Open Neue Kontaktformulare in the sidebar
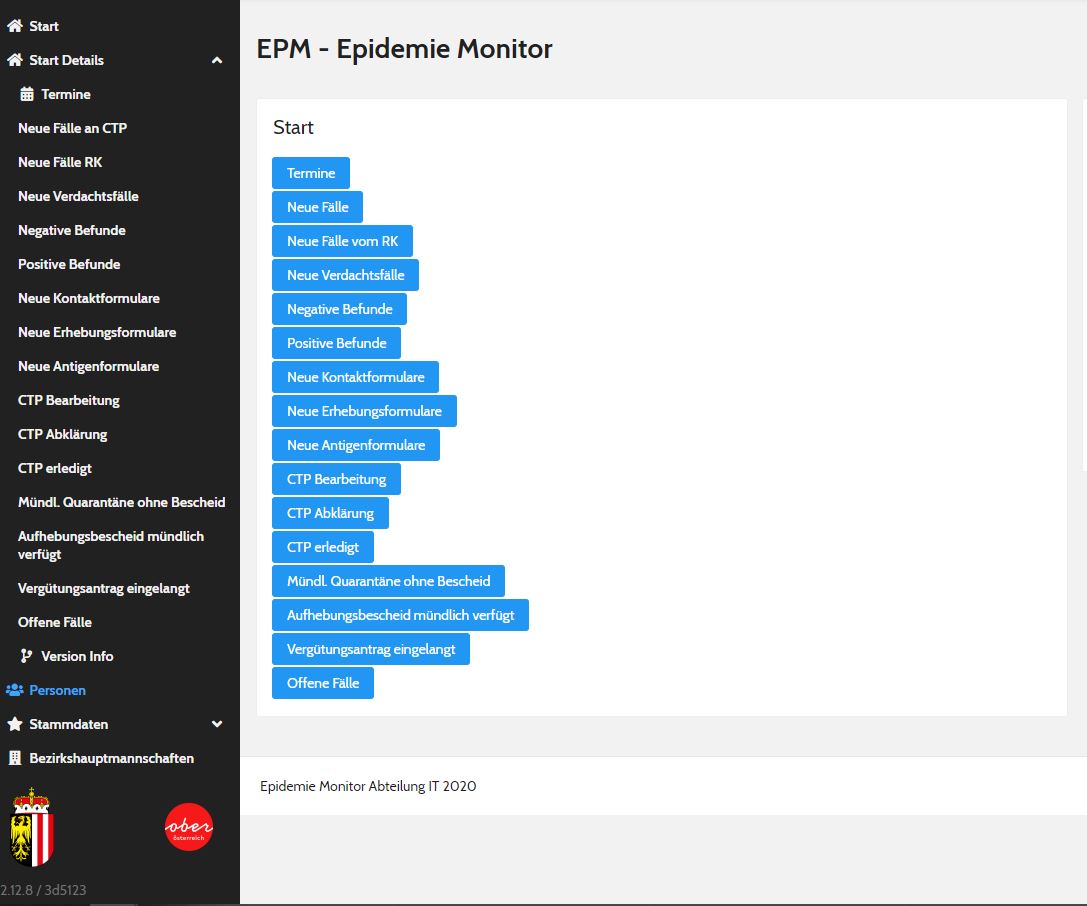This screenshot has height=906, width=1087. click(x=89, y=298)
